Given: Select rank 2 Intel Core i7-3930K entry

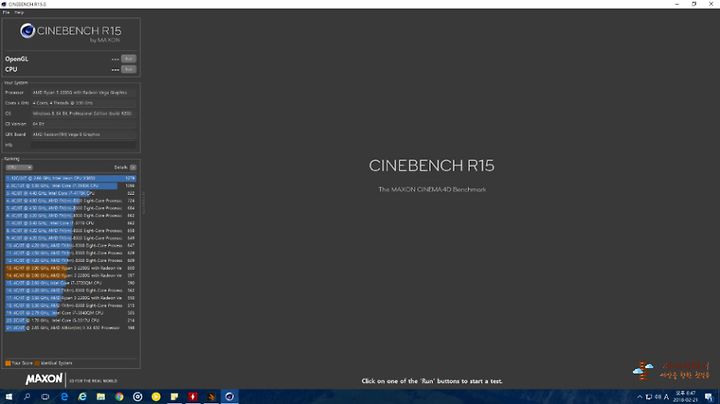Looking at the screenshot, I should [x=71, y=186].
